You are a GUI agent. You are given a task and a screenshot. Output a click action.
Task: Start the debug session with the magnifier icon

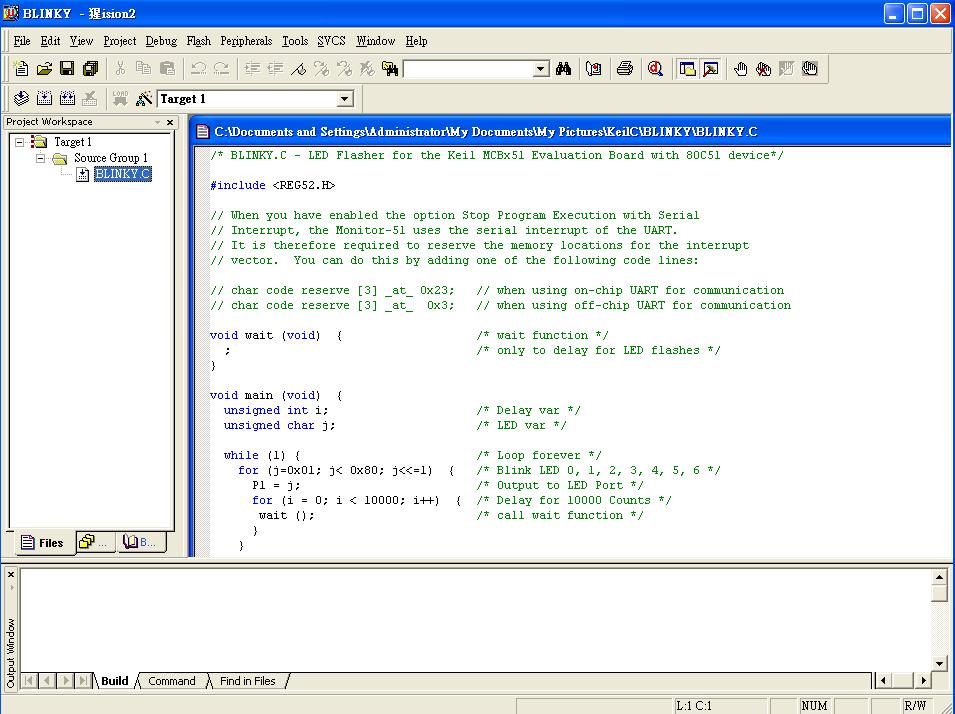point(655,69)
